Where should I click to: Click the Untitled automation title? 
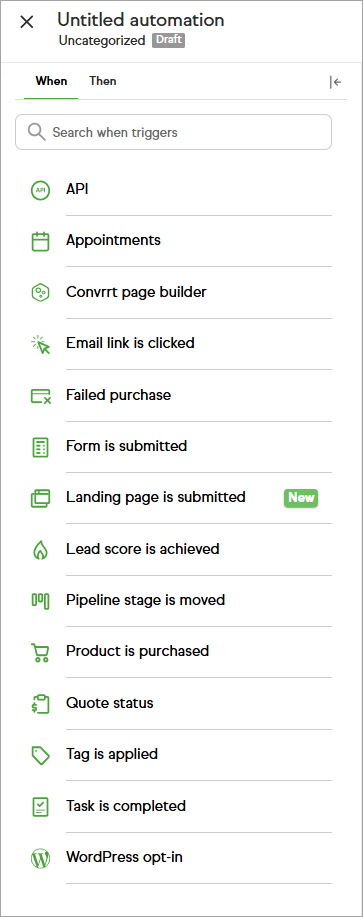pos(140,20)
